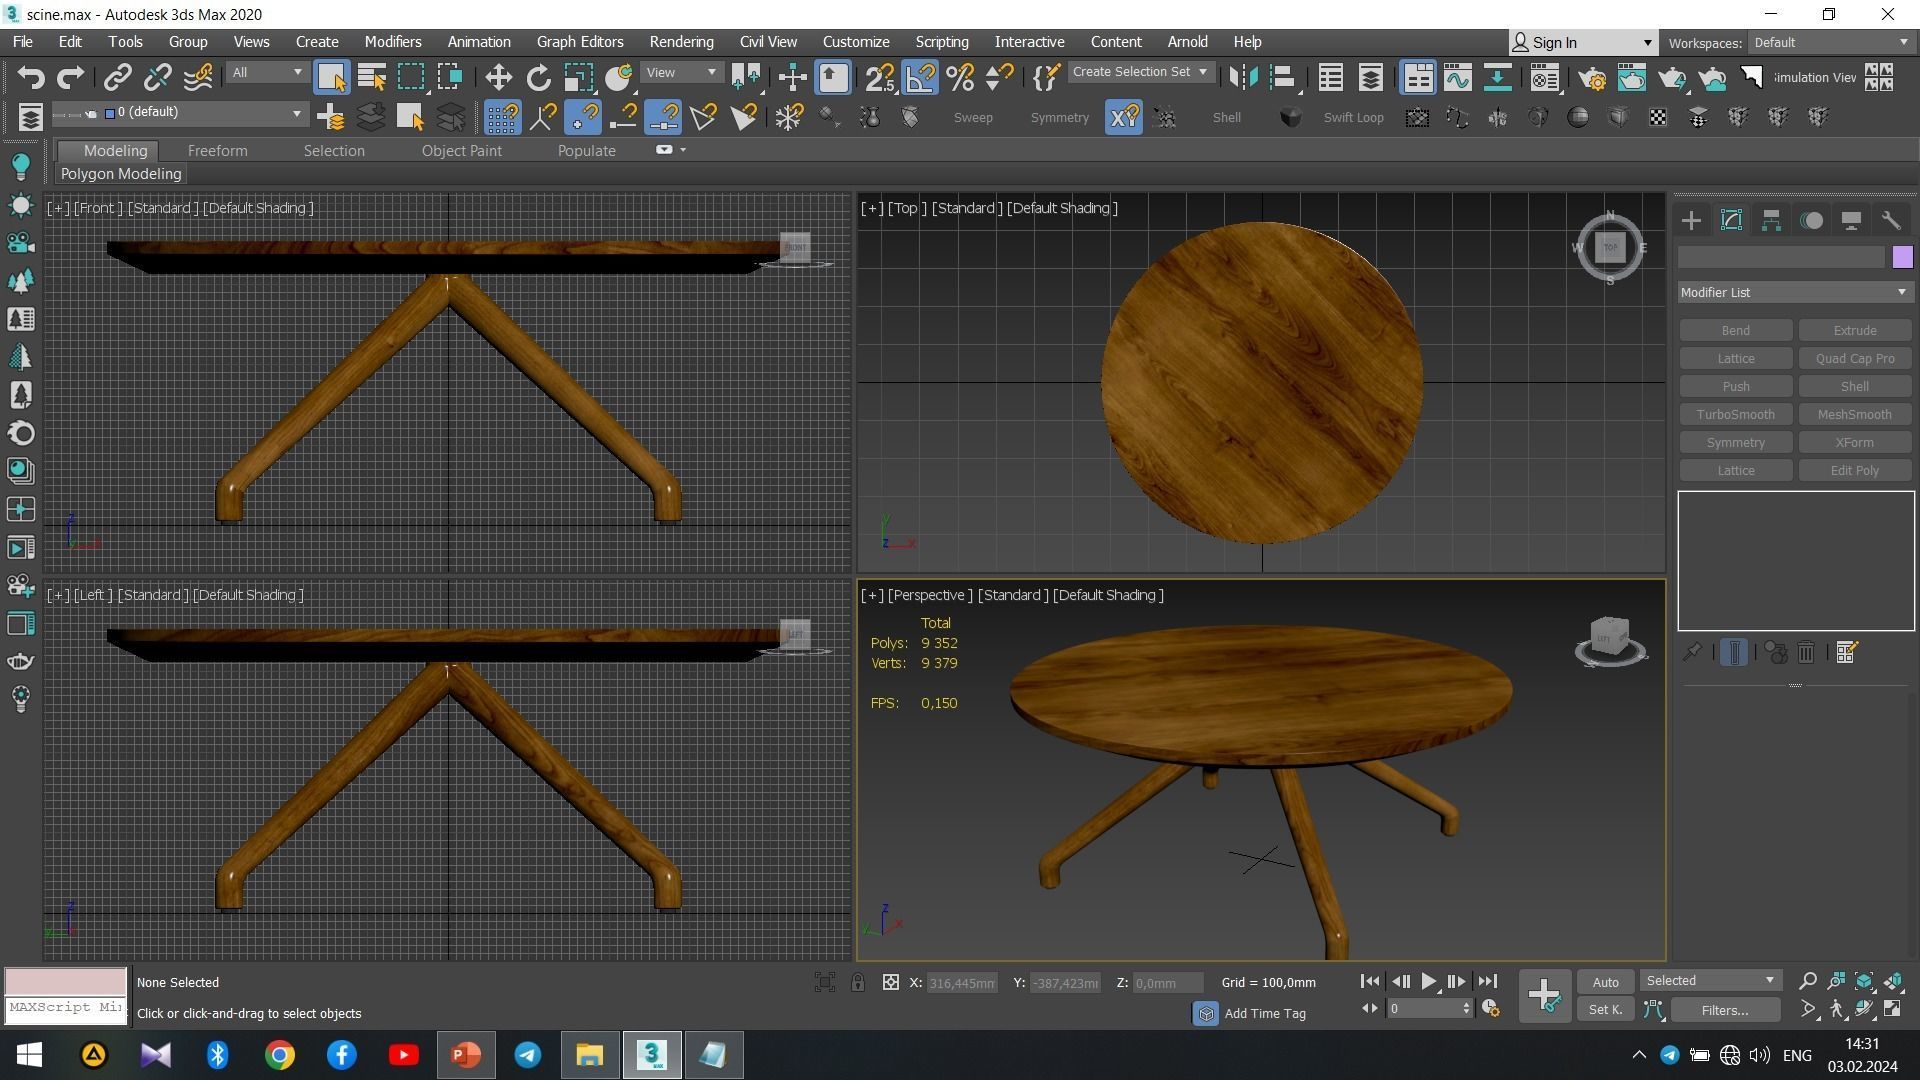Click the Maximize Viewport toggle icon
Image resolution: width=1920 pixels, height=1080 pixels.
coord(1893,1010)
